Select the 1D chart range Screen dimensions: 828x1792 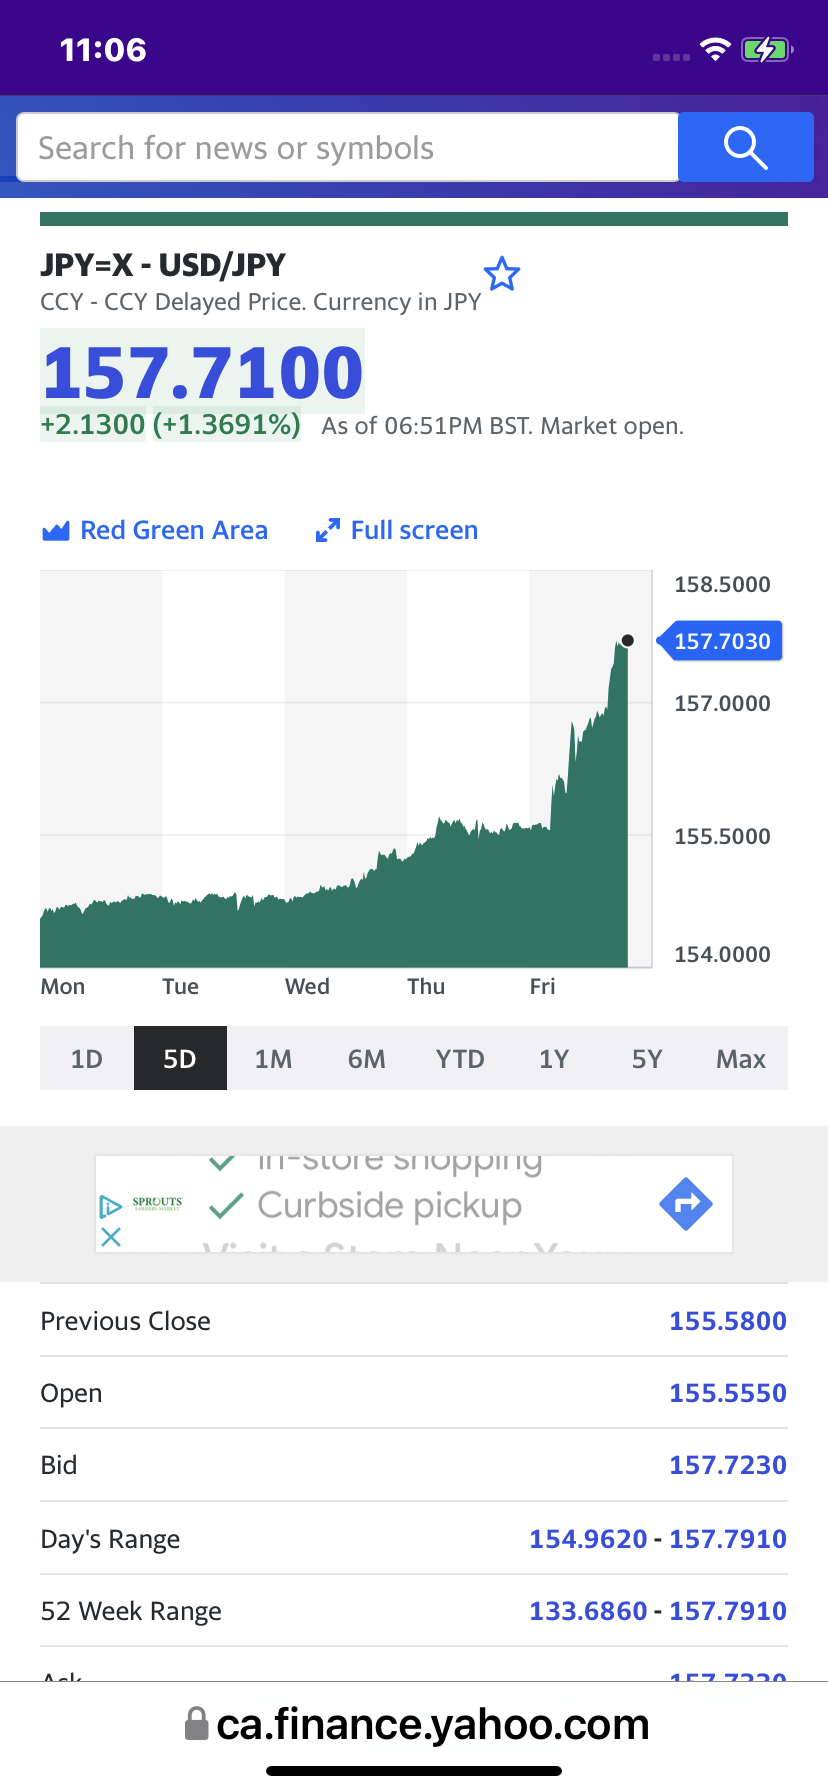87,1058
